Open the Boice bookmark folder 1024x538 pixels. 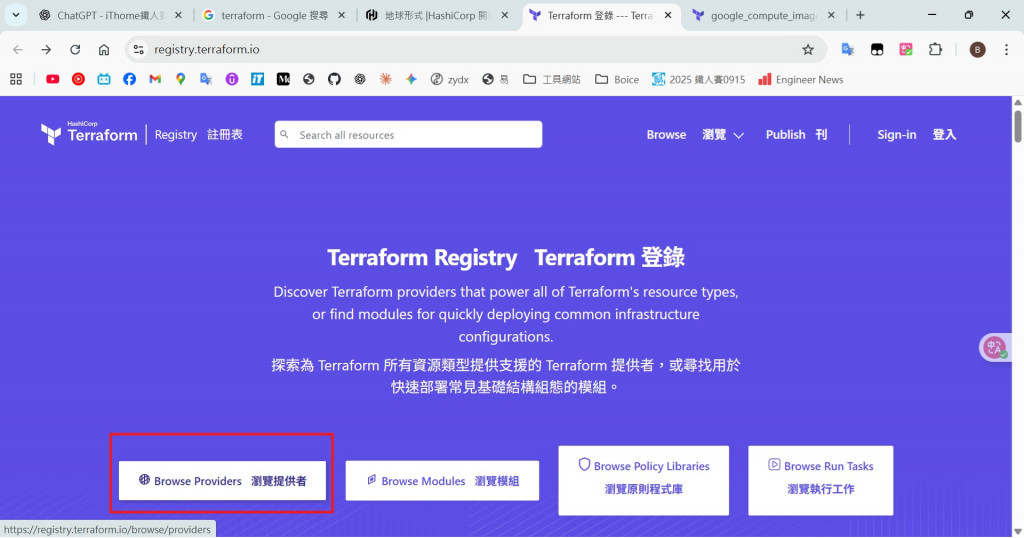click(x=616, y=79)
